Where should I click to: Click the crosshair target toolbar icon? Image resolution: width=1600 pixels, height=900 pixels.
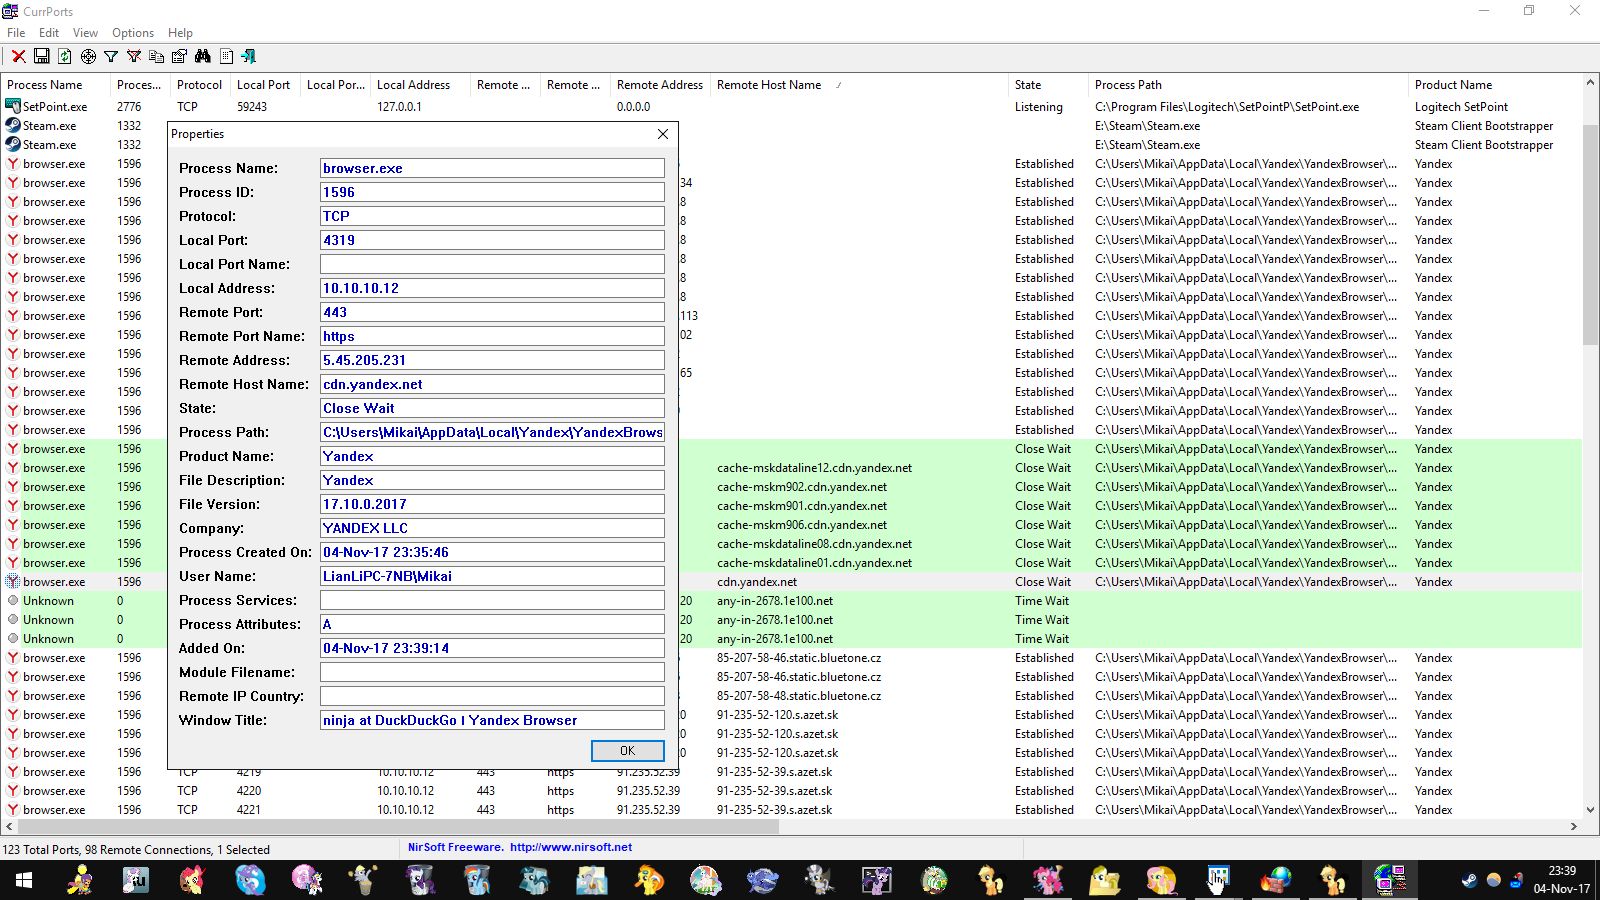point(88,57)
